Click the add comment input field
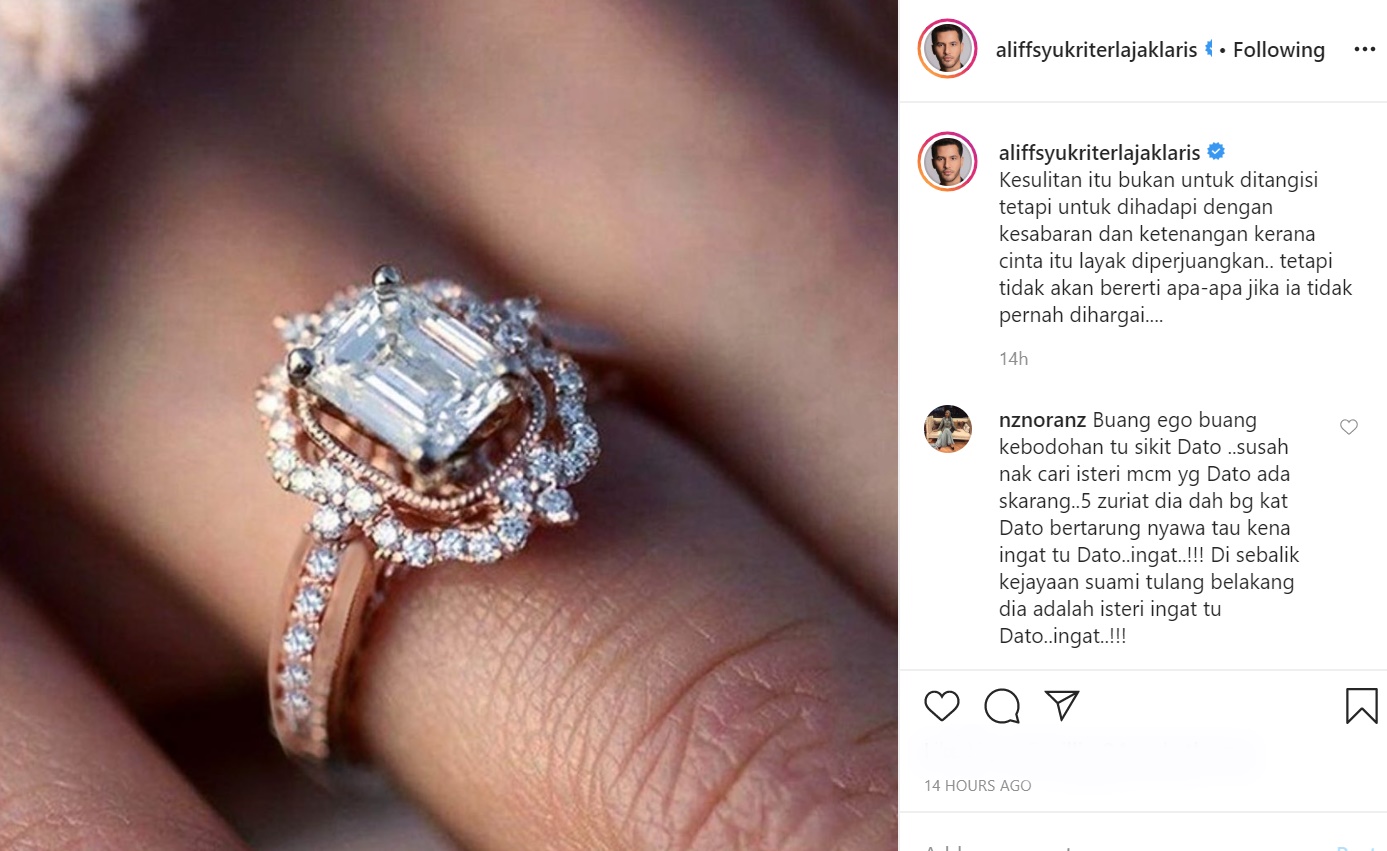The width and height of the screenshot is (1387, 851). (1120, 847)
